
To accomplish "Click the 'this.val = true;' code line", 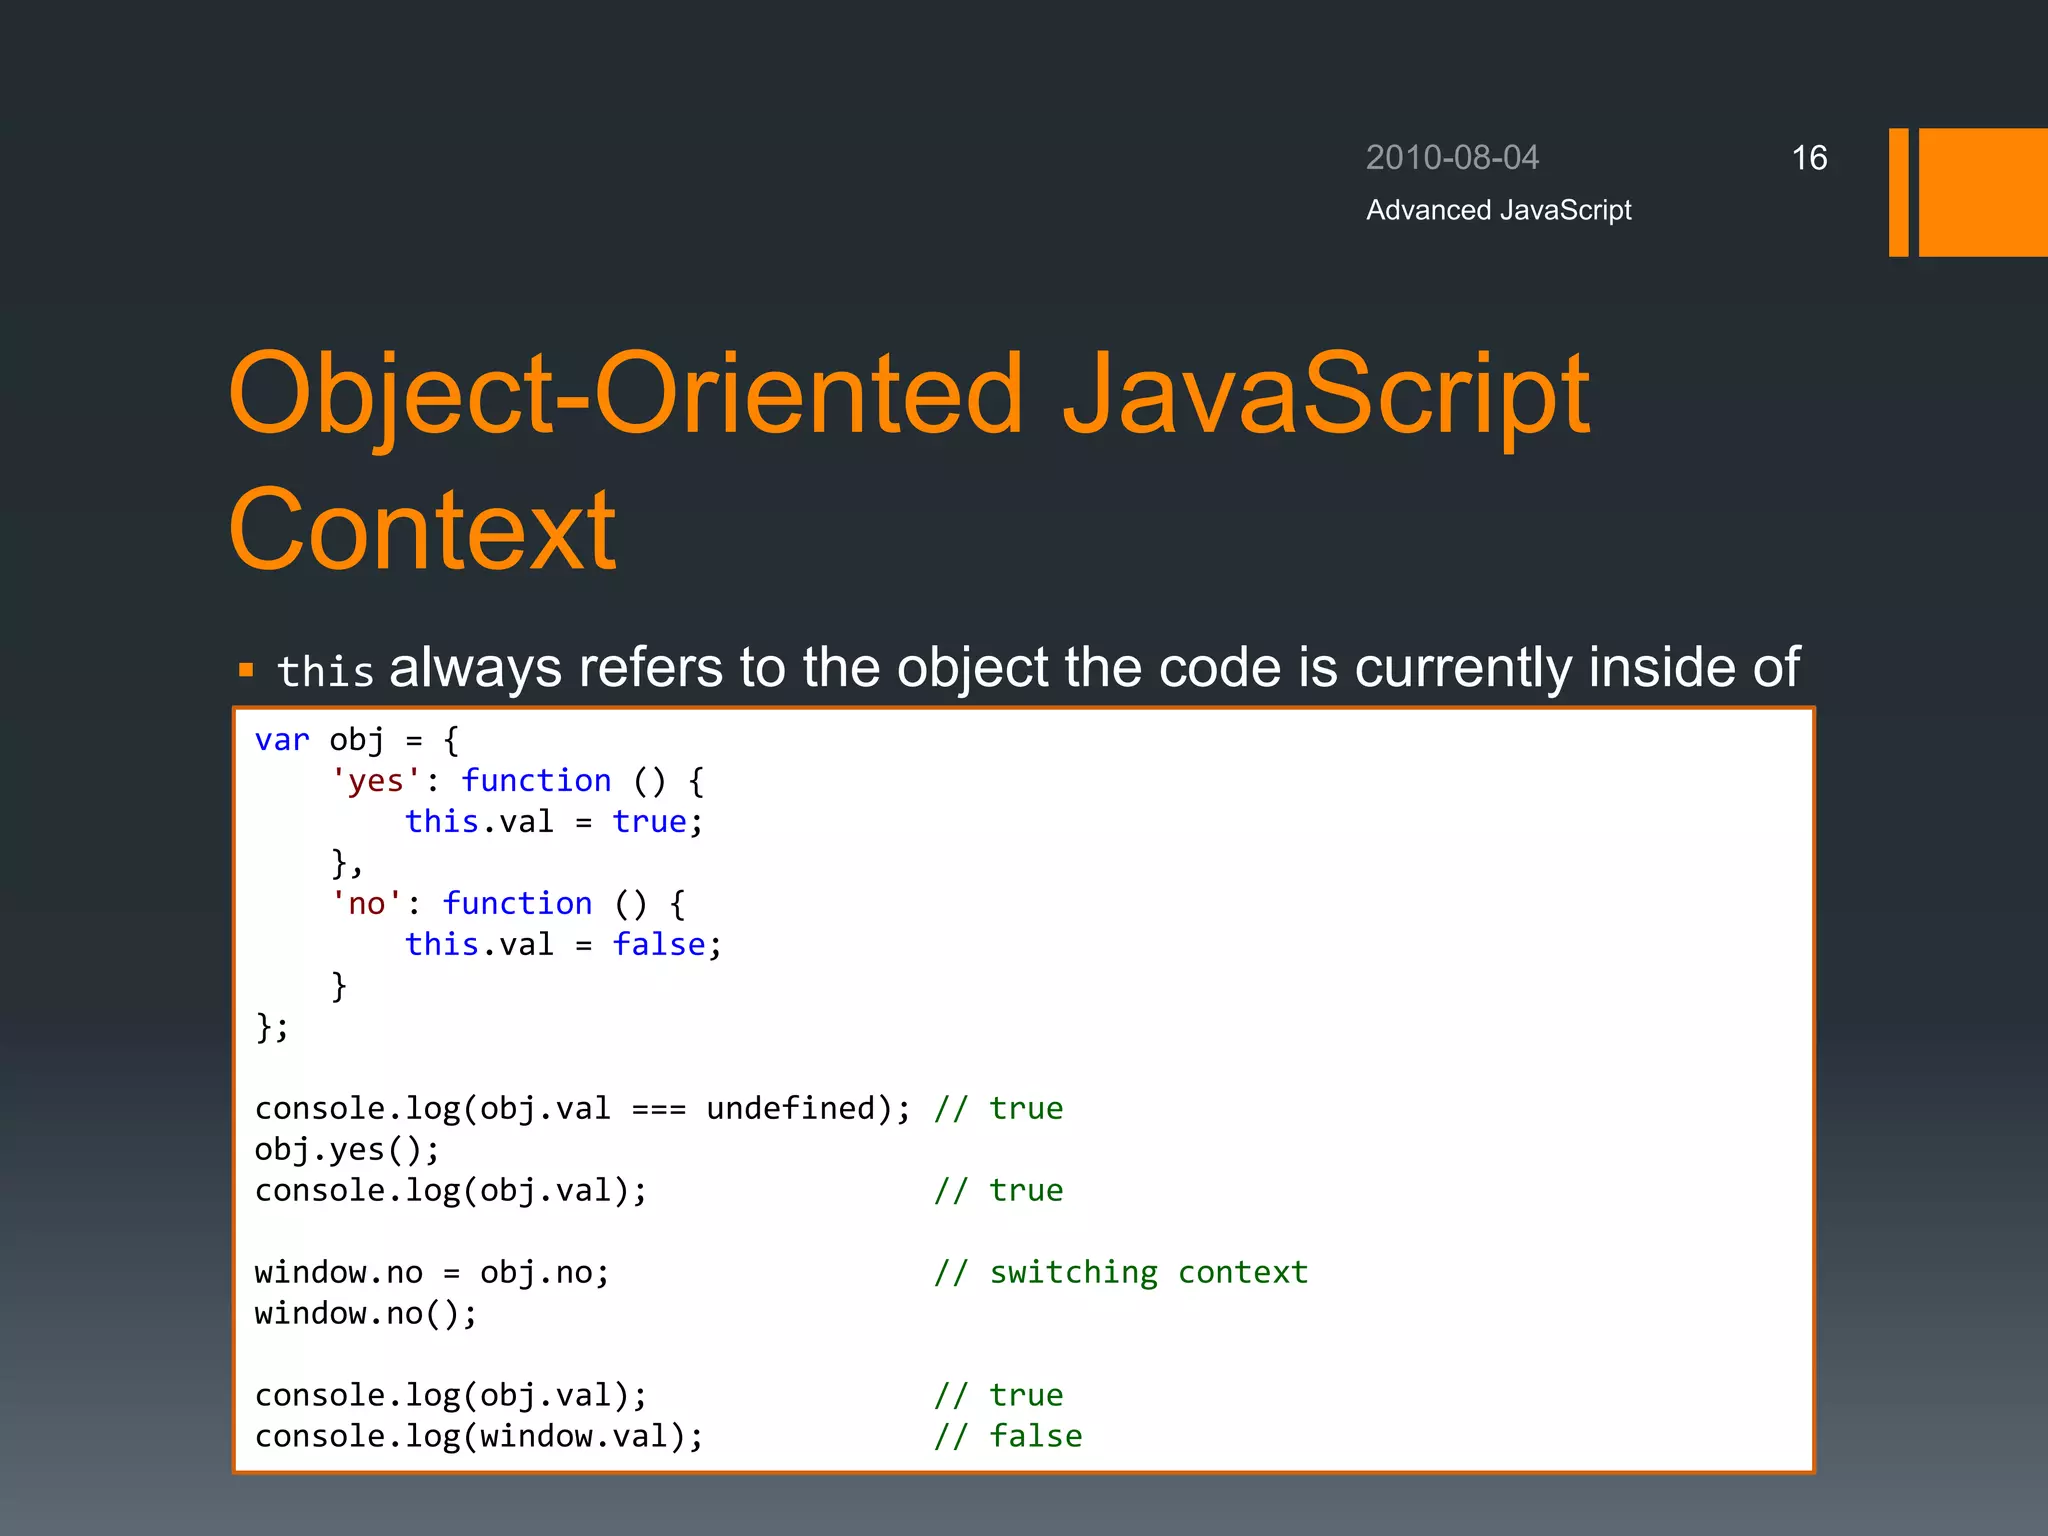I will 554,822.
